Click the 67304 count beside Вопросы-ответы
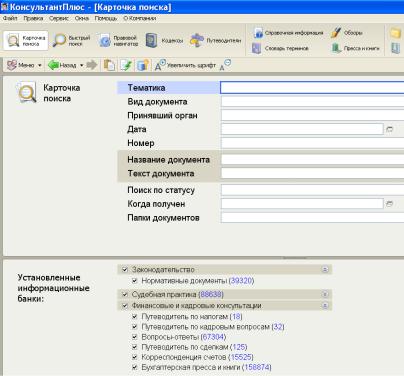Image resolution: width=404 pixels, height=376 pixels. click(x=213, y=337)
